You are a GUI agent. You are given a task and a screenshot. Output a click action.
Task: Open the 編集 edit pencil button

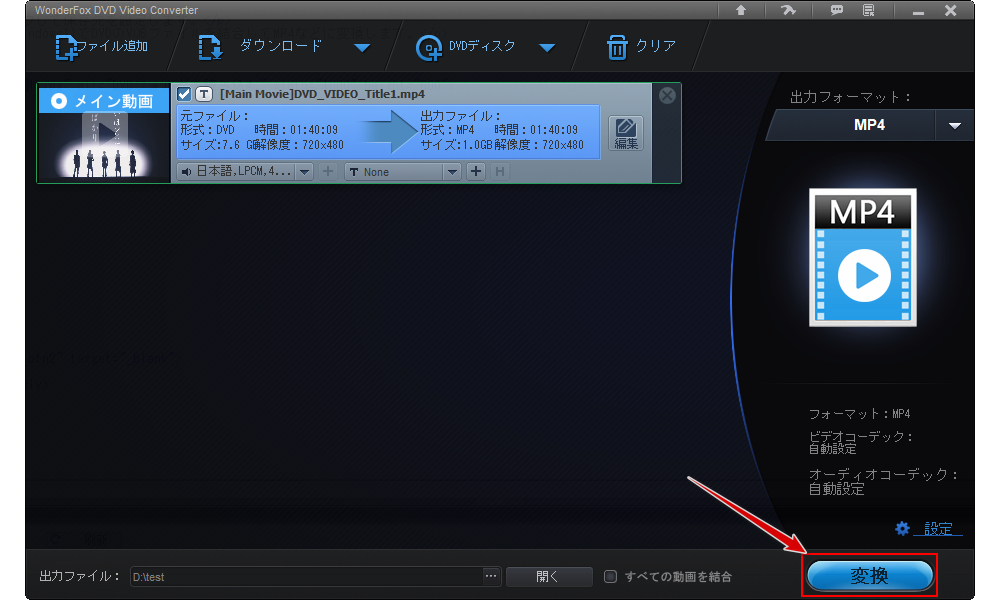pos(626,133)
